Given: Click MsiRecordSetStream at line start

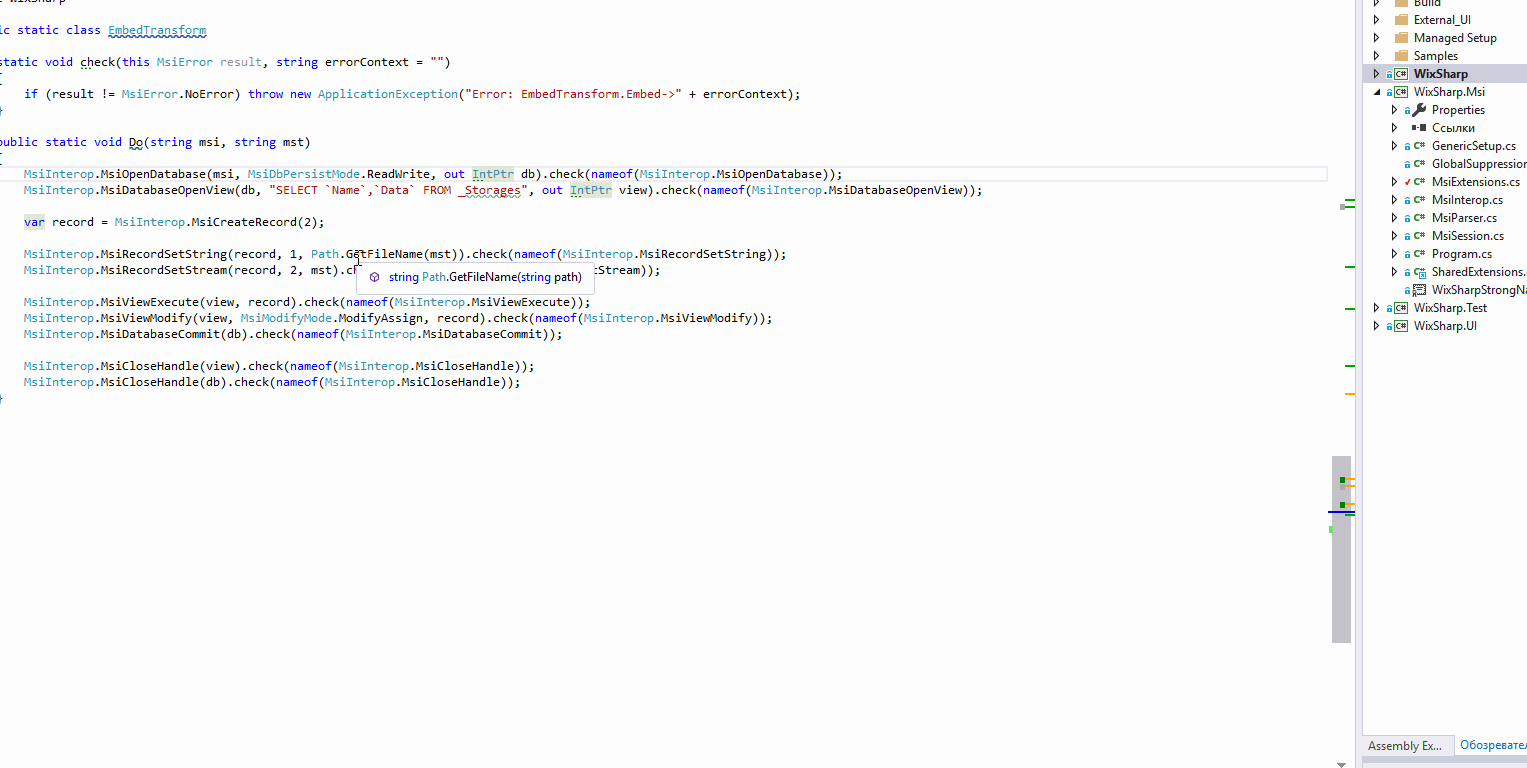Looking at the screenshot, I should [x=163, y=270].
